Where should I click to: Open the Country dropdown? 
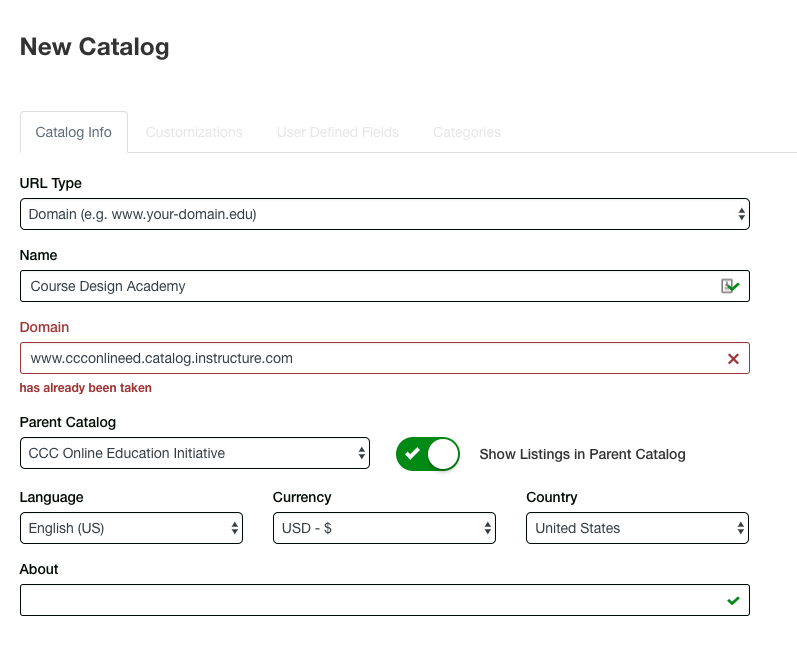click(x=637, y=528)
